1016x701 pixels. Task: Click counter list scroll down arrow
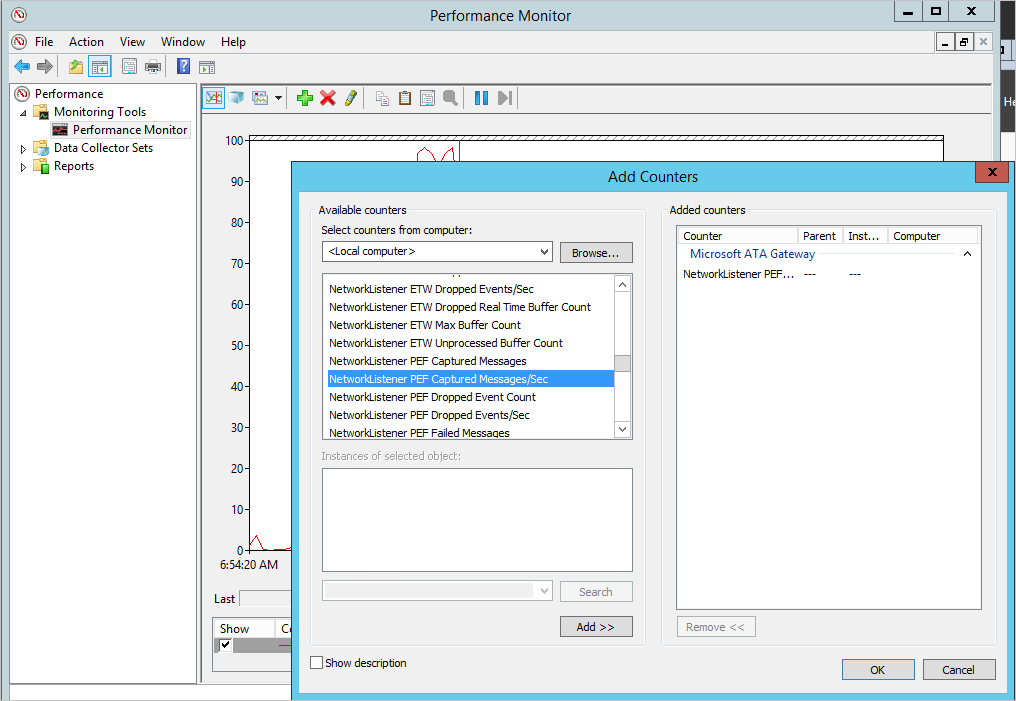(623, 429)
